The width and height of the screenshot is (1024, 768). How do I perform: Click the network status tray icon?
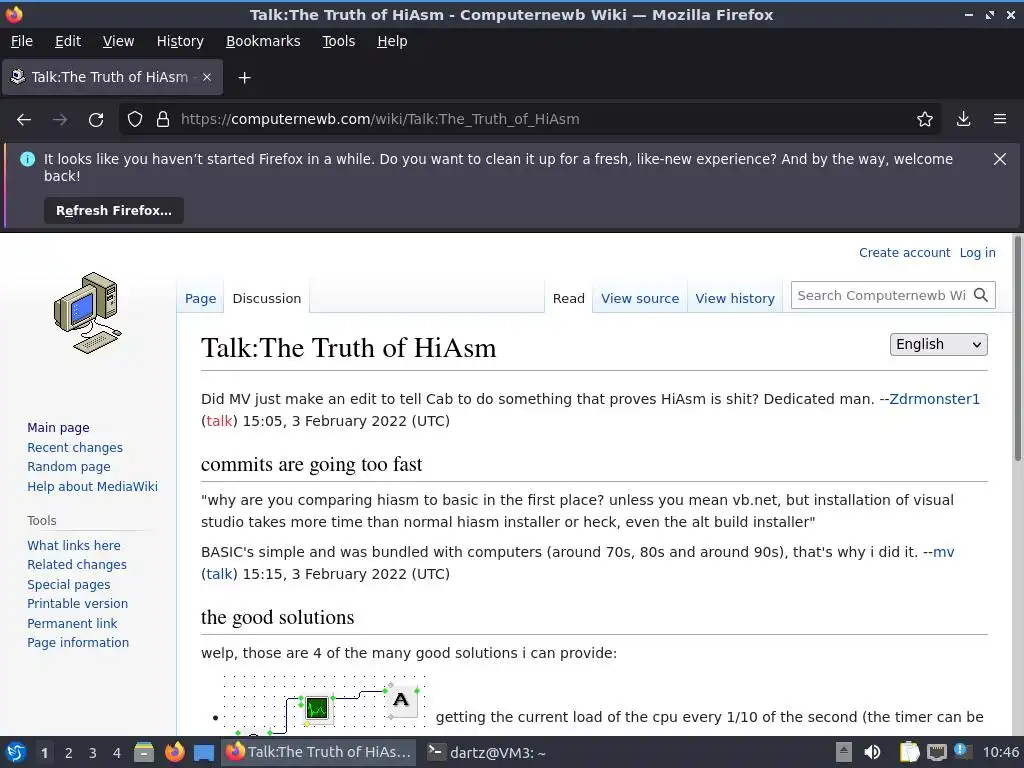coord(936,752)
